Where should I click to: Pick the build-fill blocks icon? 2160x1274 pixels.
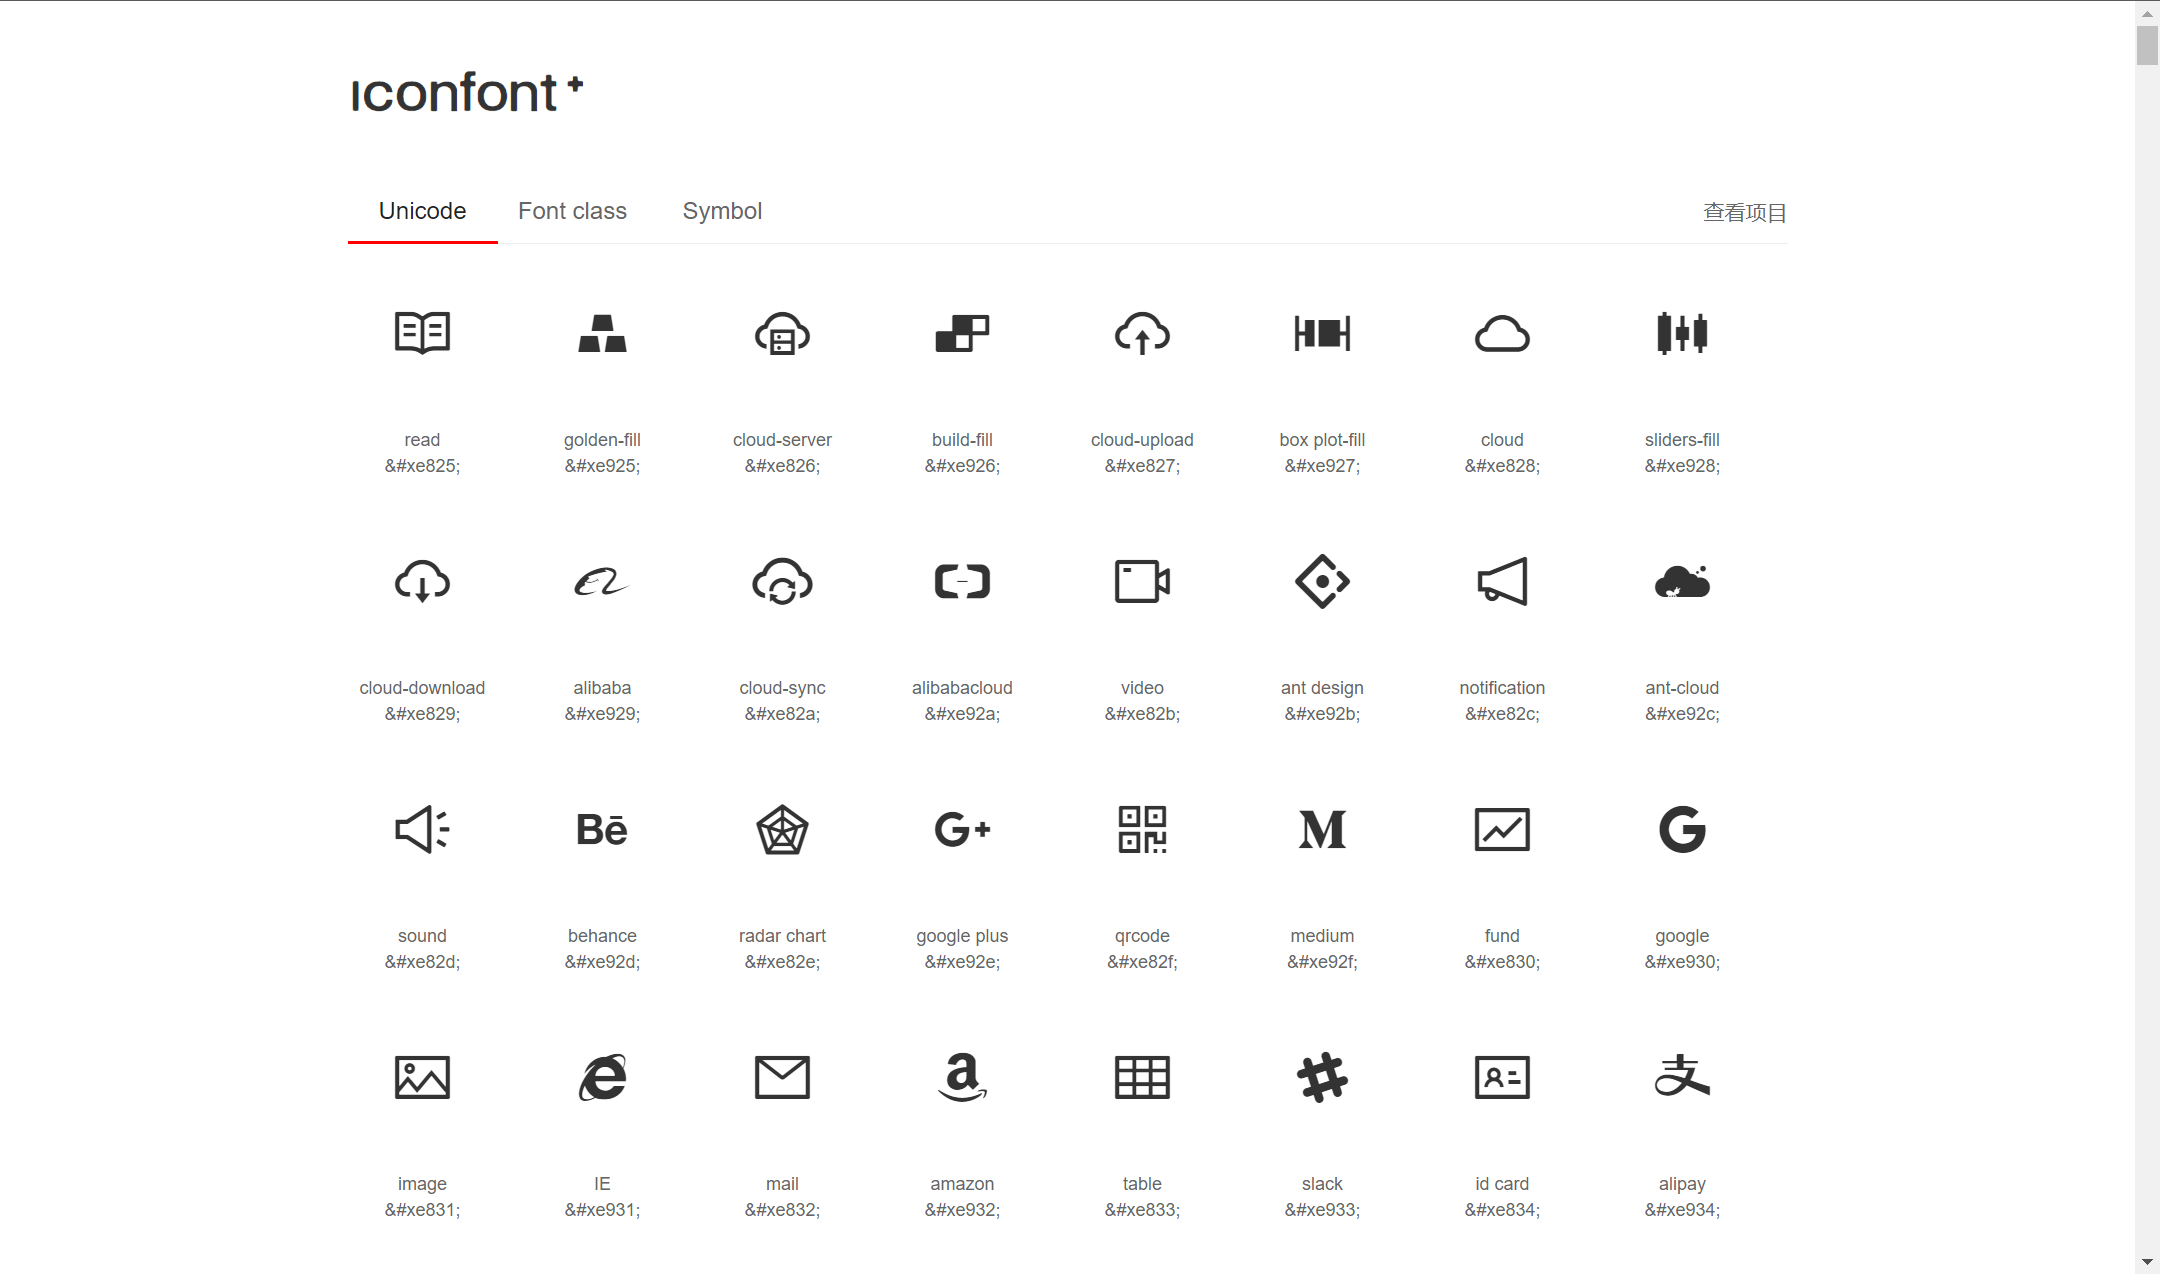pos(962,333)
